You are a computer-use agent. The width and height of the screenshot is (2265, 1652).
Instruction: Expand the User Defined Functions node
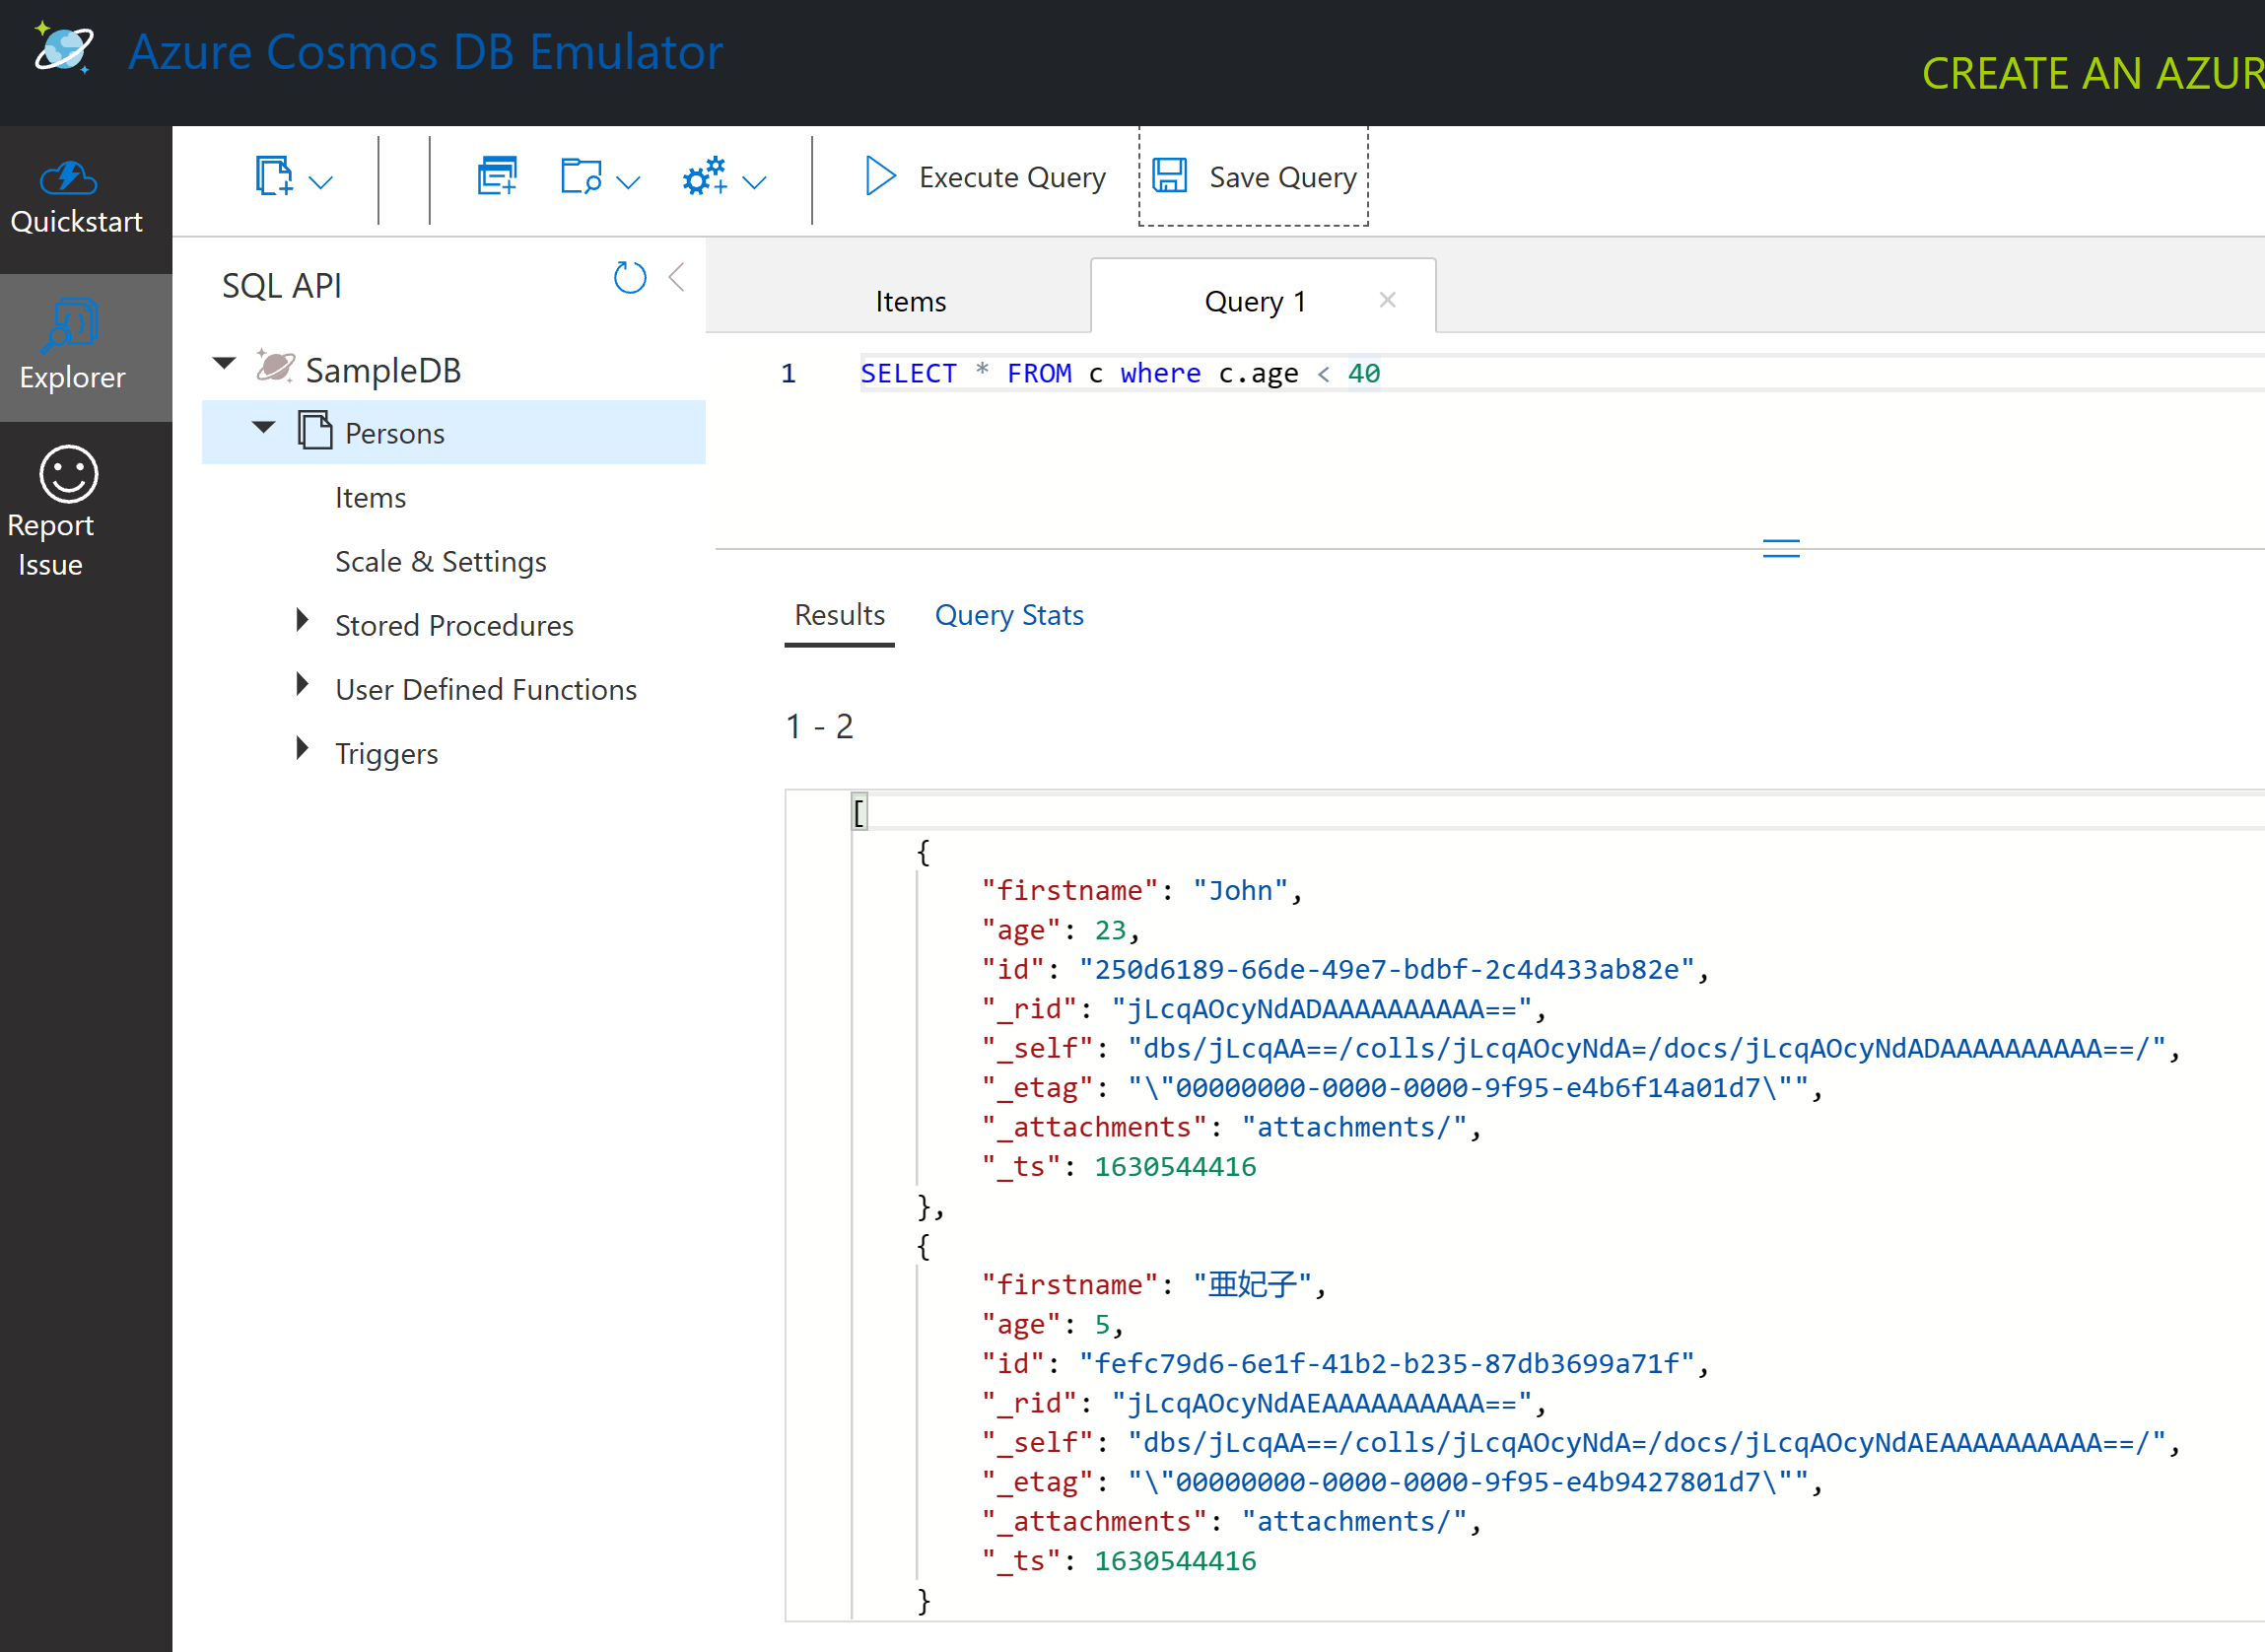pyautogui.click(x=303, y=684)
